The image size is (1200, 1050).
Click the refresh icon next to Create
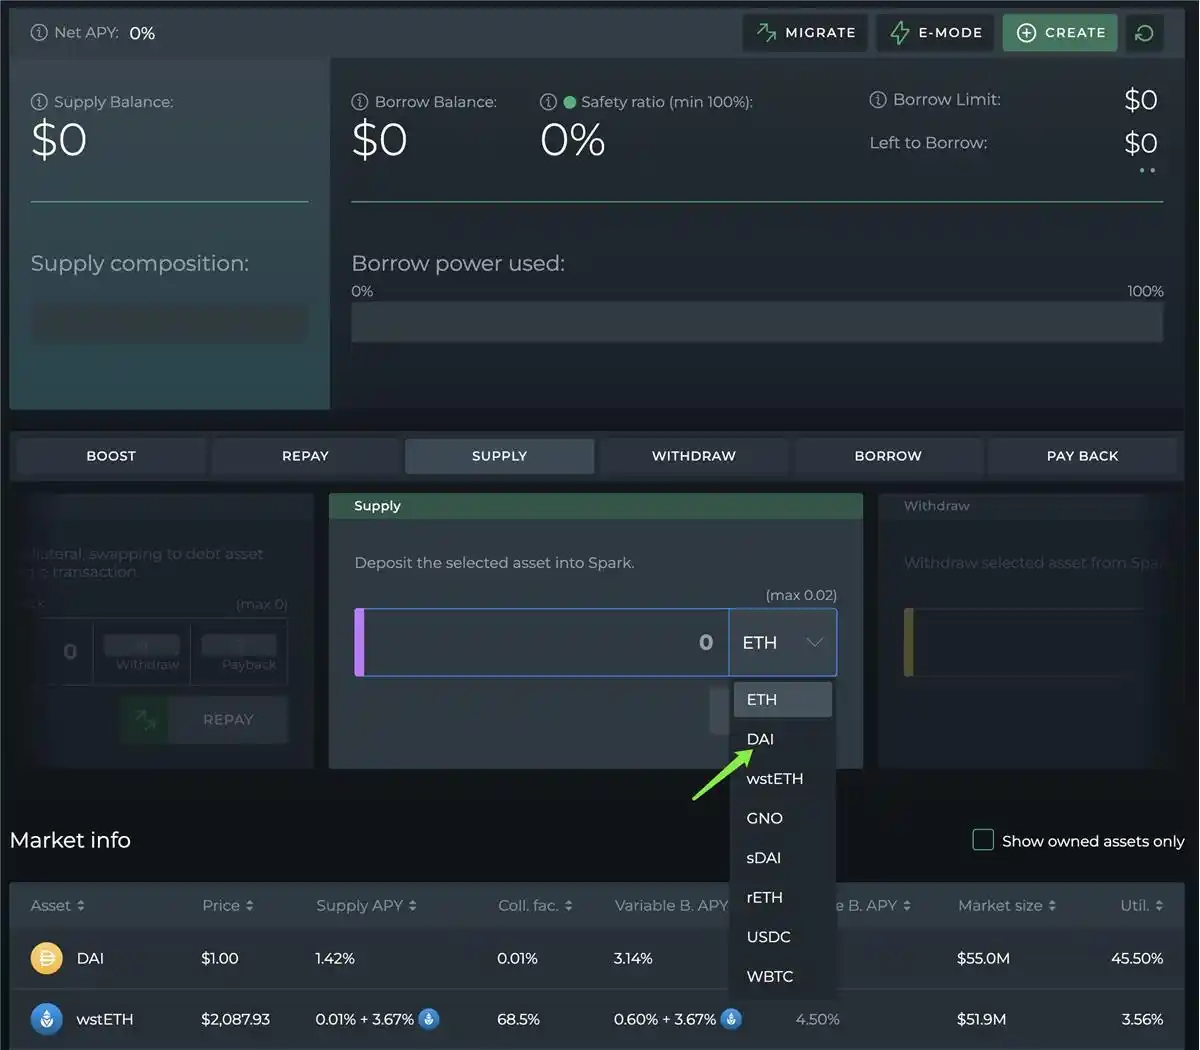(1144, 33)
